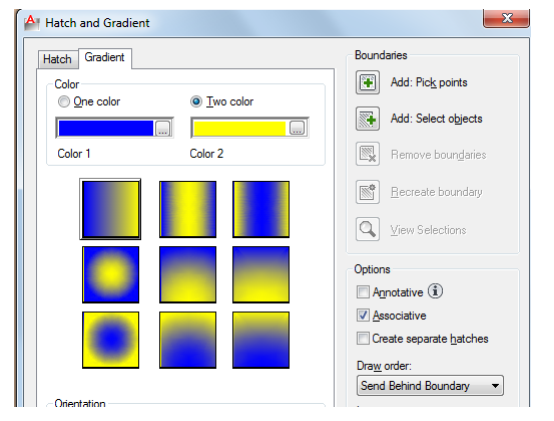Click the blue Color 1 swatch
This screenshot has height=421, width=554.
click(106, 128)
